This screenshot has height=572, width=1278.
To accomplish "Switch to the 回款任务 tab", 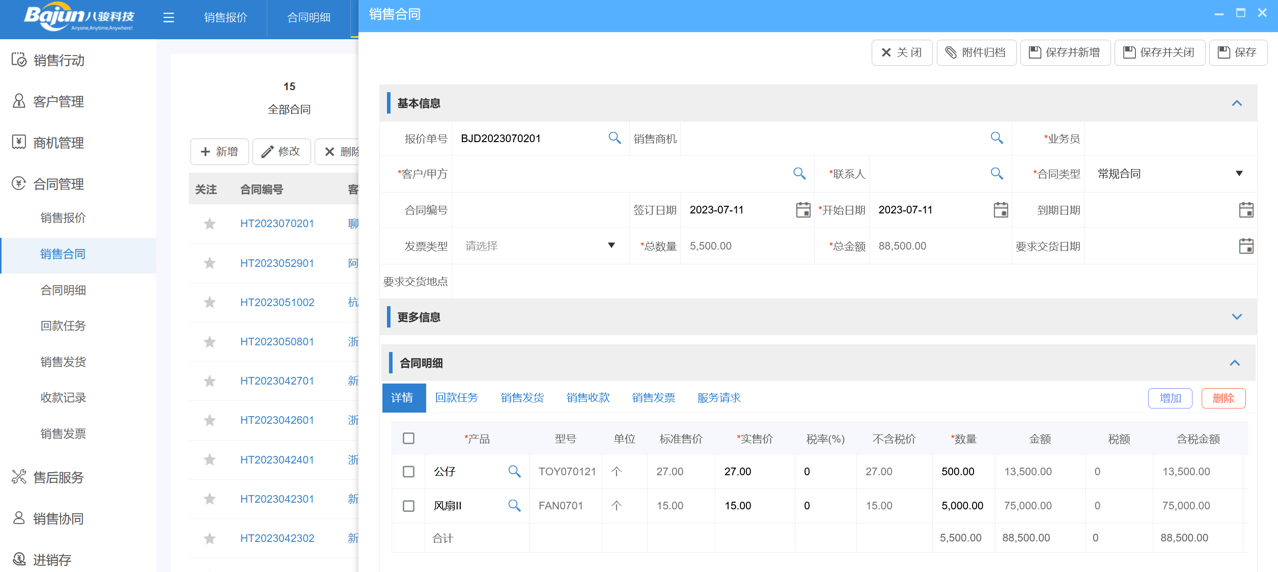I will 456,398.
